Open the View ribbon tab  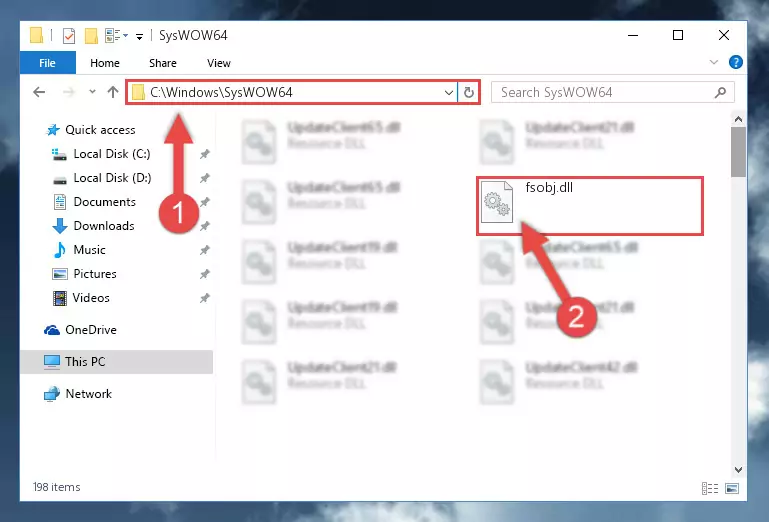coord(218,63)
